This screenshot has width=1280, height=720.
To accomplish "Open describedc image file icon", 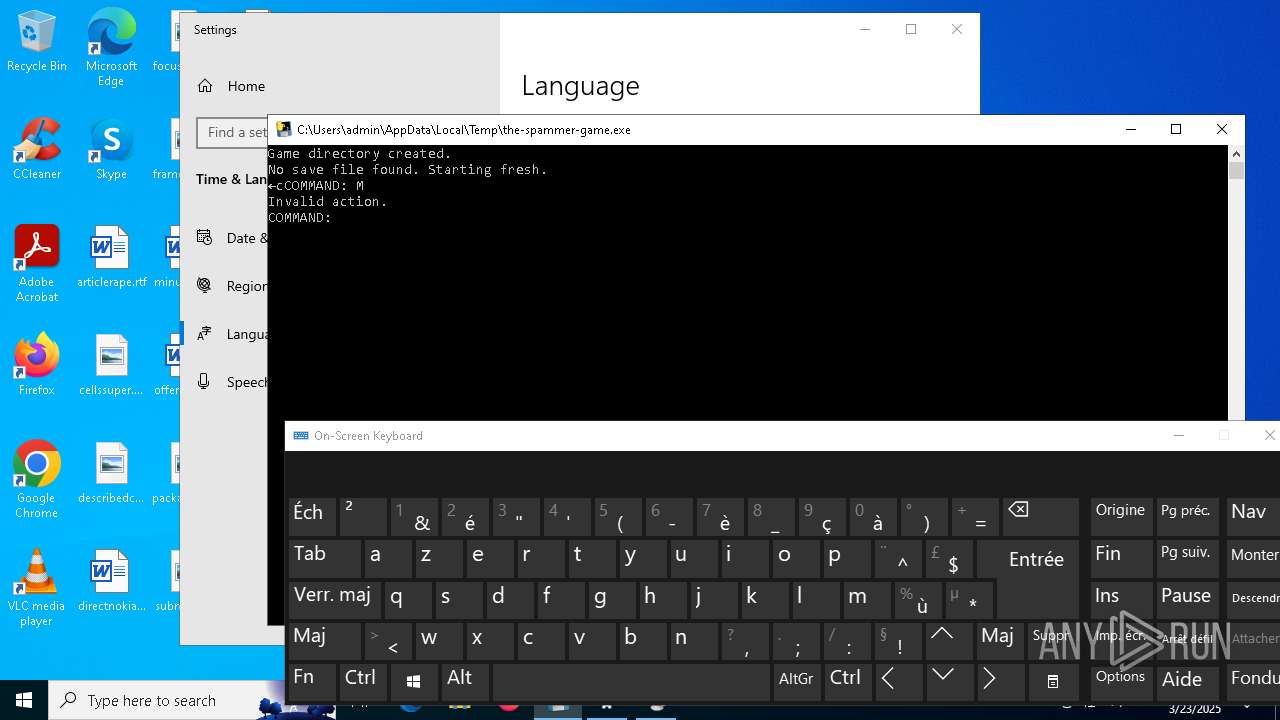I will [111, 473].
